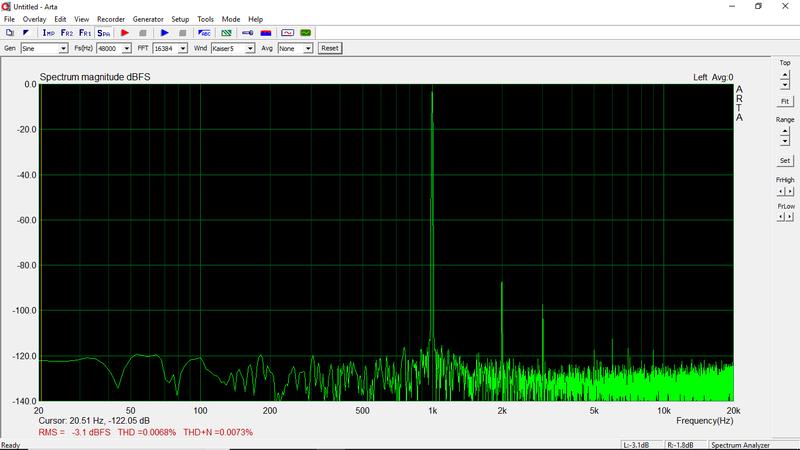Switch to Spa spectrum analyzer mode
800x450 pixels.
pyautogui.click(x=104, y=33)
